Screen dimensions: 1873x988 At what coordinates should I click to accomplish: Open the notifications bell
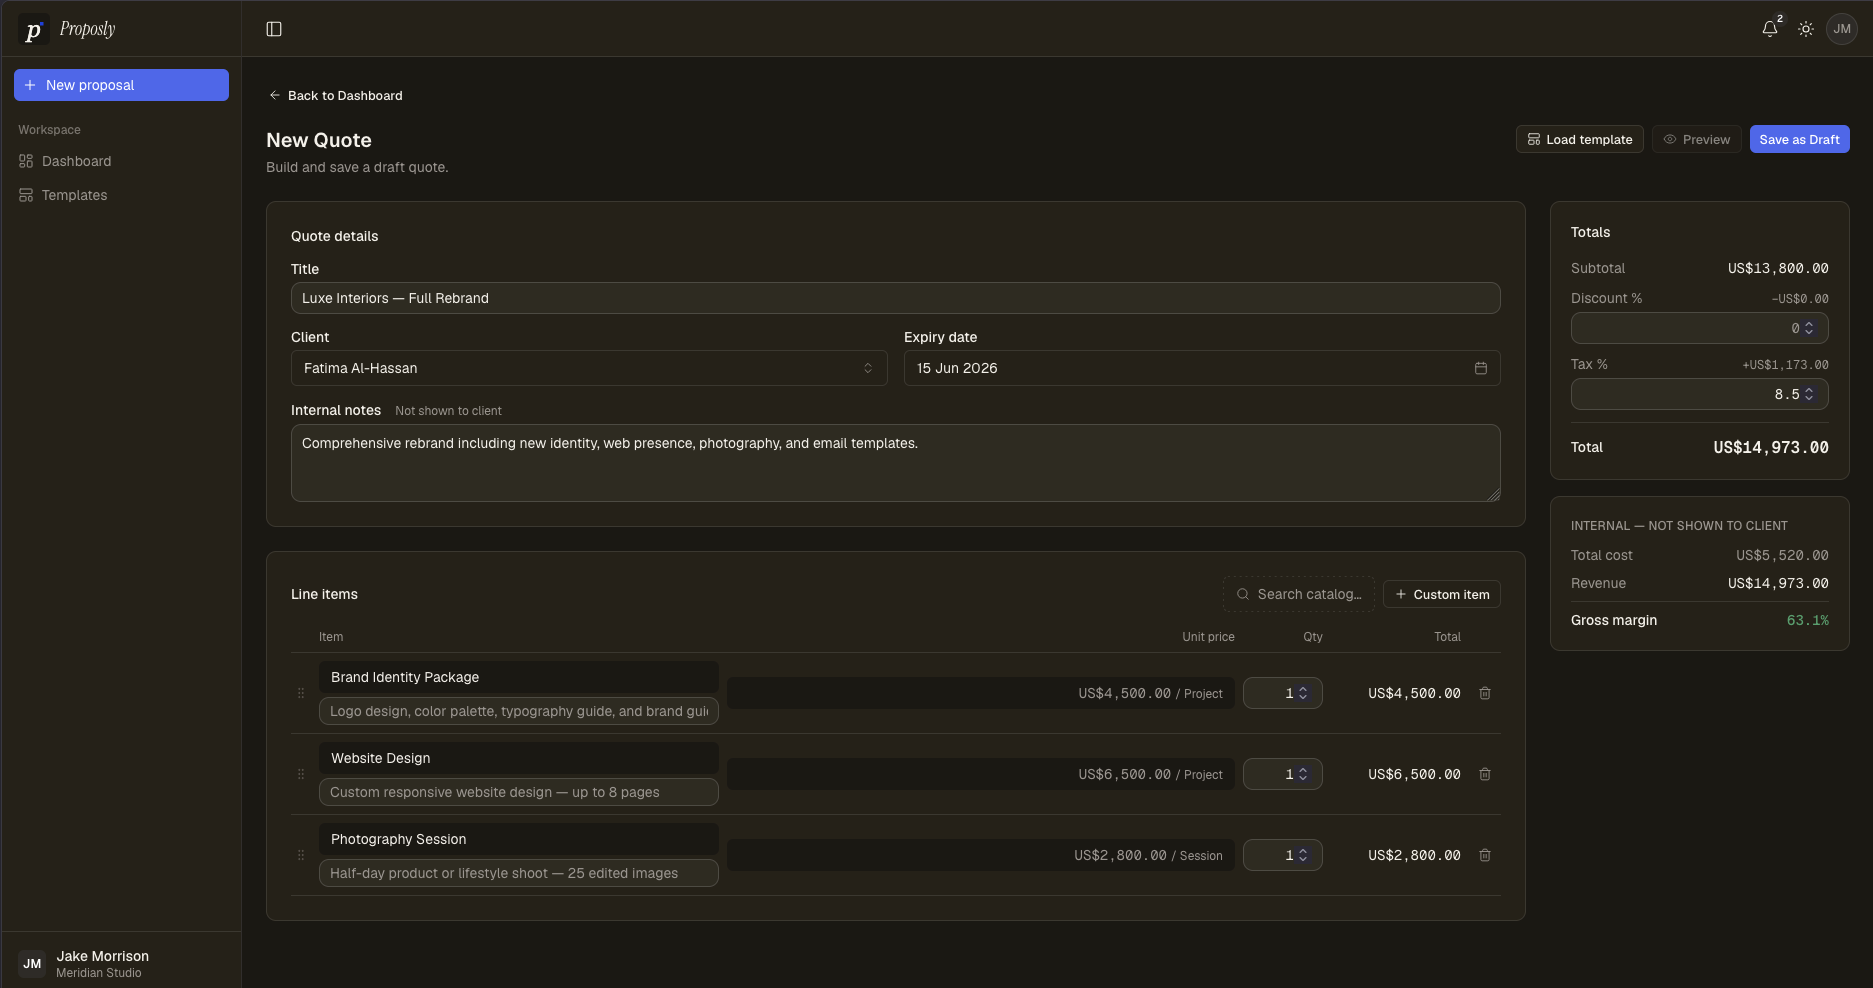pos(1770,29)
